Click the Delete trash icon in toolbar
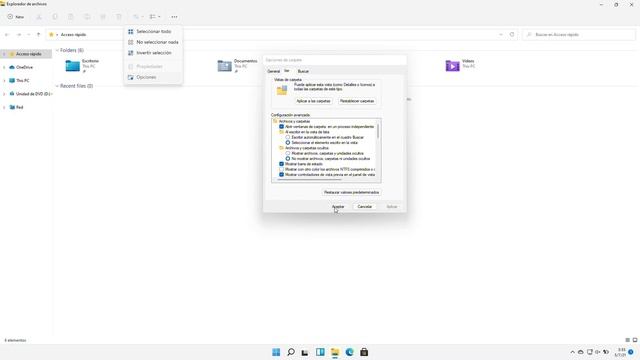The width and height of the screenshot is (640, 360). [x=119, y=17]
